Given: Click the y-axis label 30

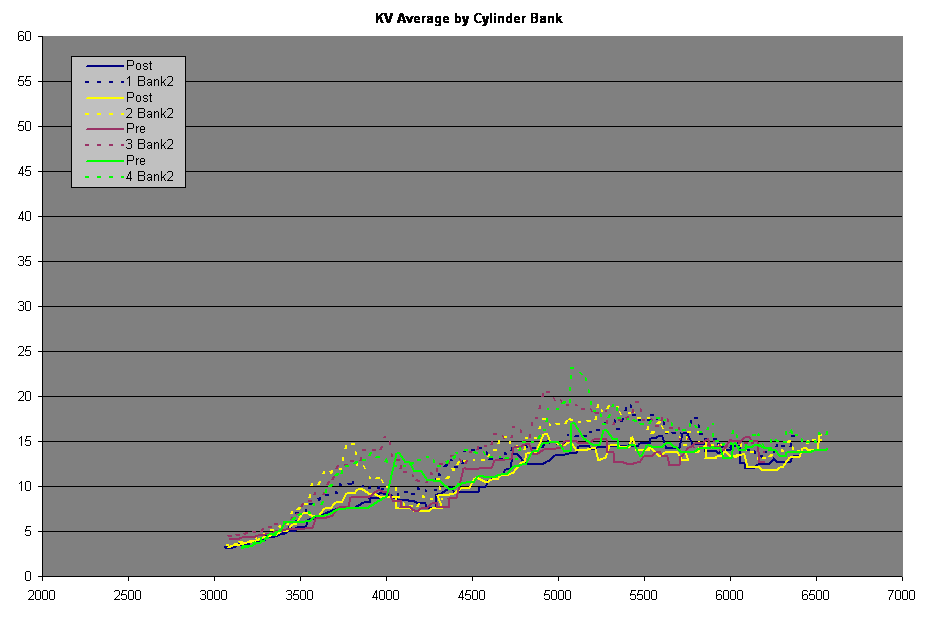Looking at the screenshot, I should tap(25, 306).
